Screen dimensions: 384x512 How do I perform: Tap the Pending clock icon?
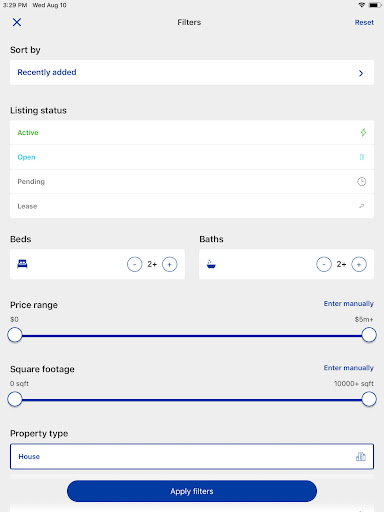362,182
